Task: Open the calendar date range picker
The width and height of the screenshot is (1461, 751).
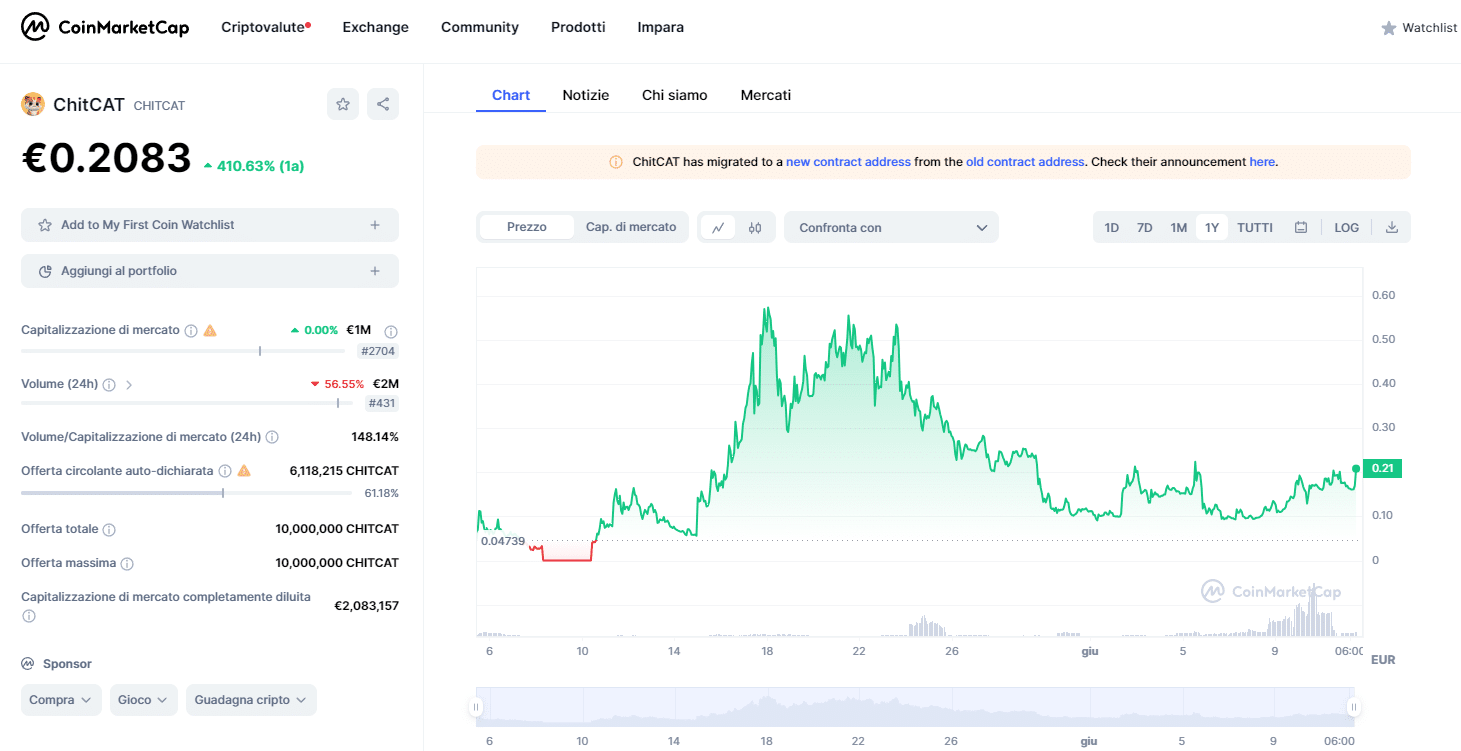Action: coord(1301,228)
